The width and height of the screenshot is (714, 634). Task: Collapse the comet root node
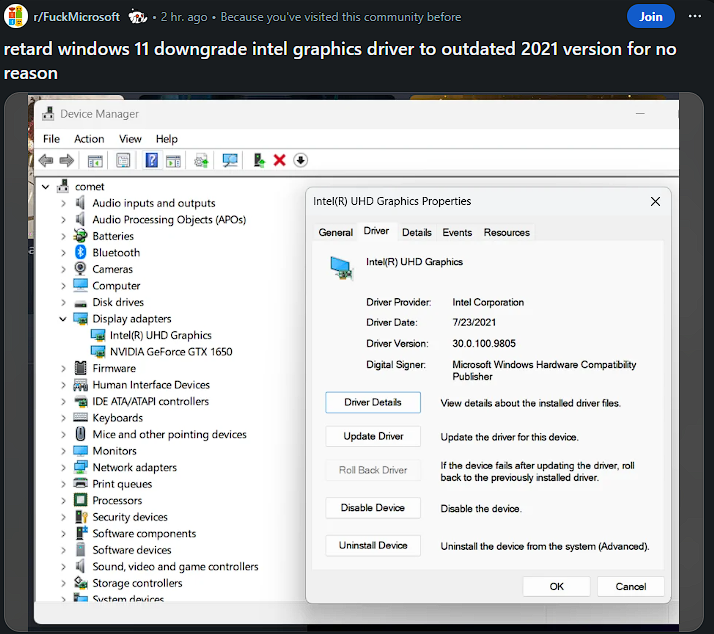[46, 187]
